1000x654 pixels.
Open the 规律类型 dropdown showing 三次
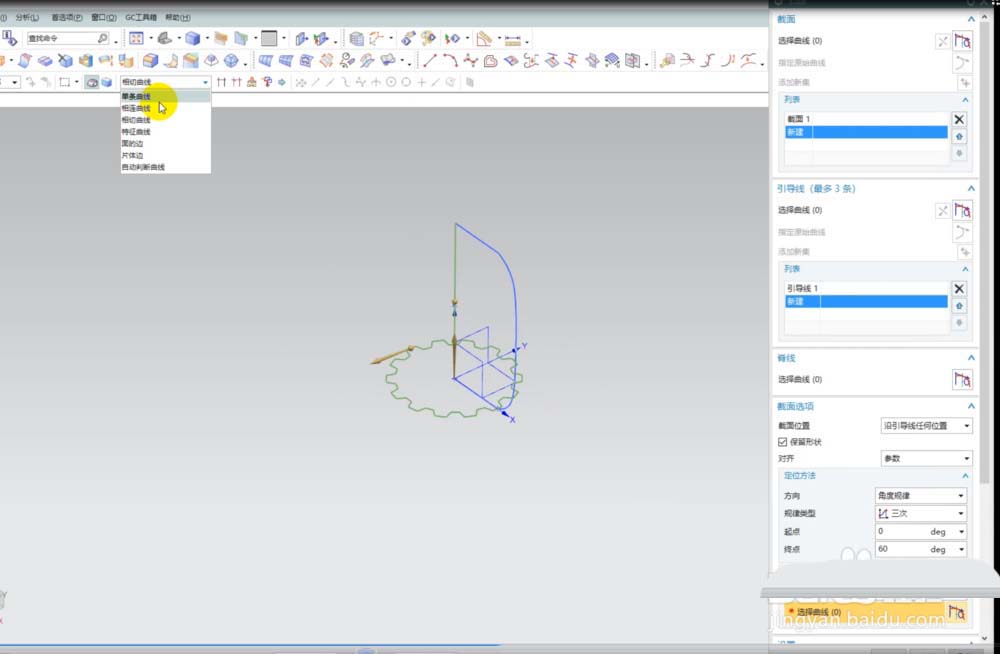point(920,513)
